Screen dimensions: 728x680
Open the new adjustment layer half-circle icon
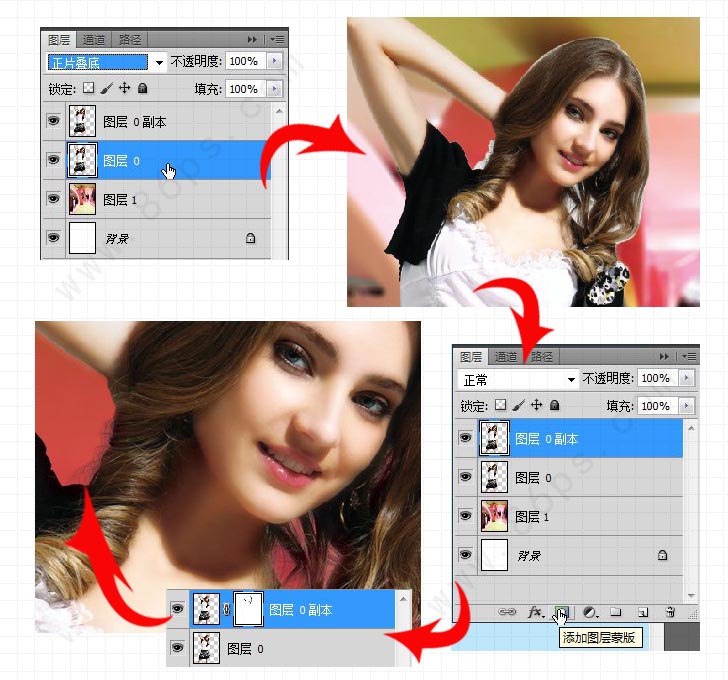pyautogui.click(x=590, y=612)
